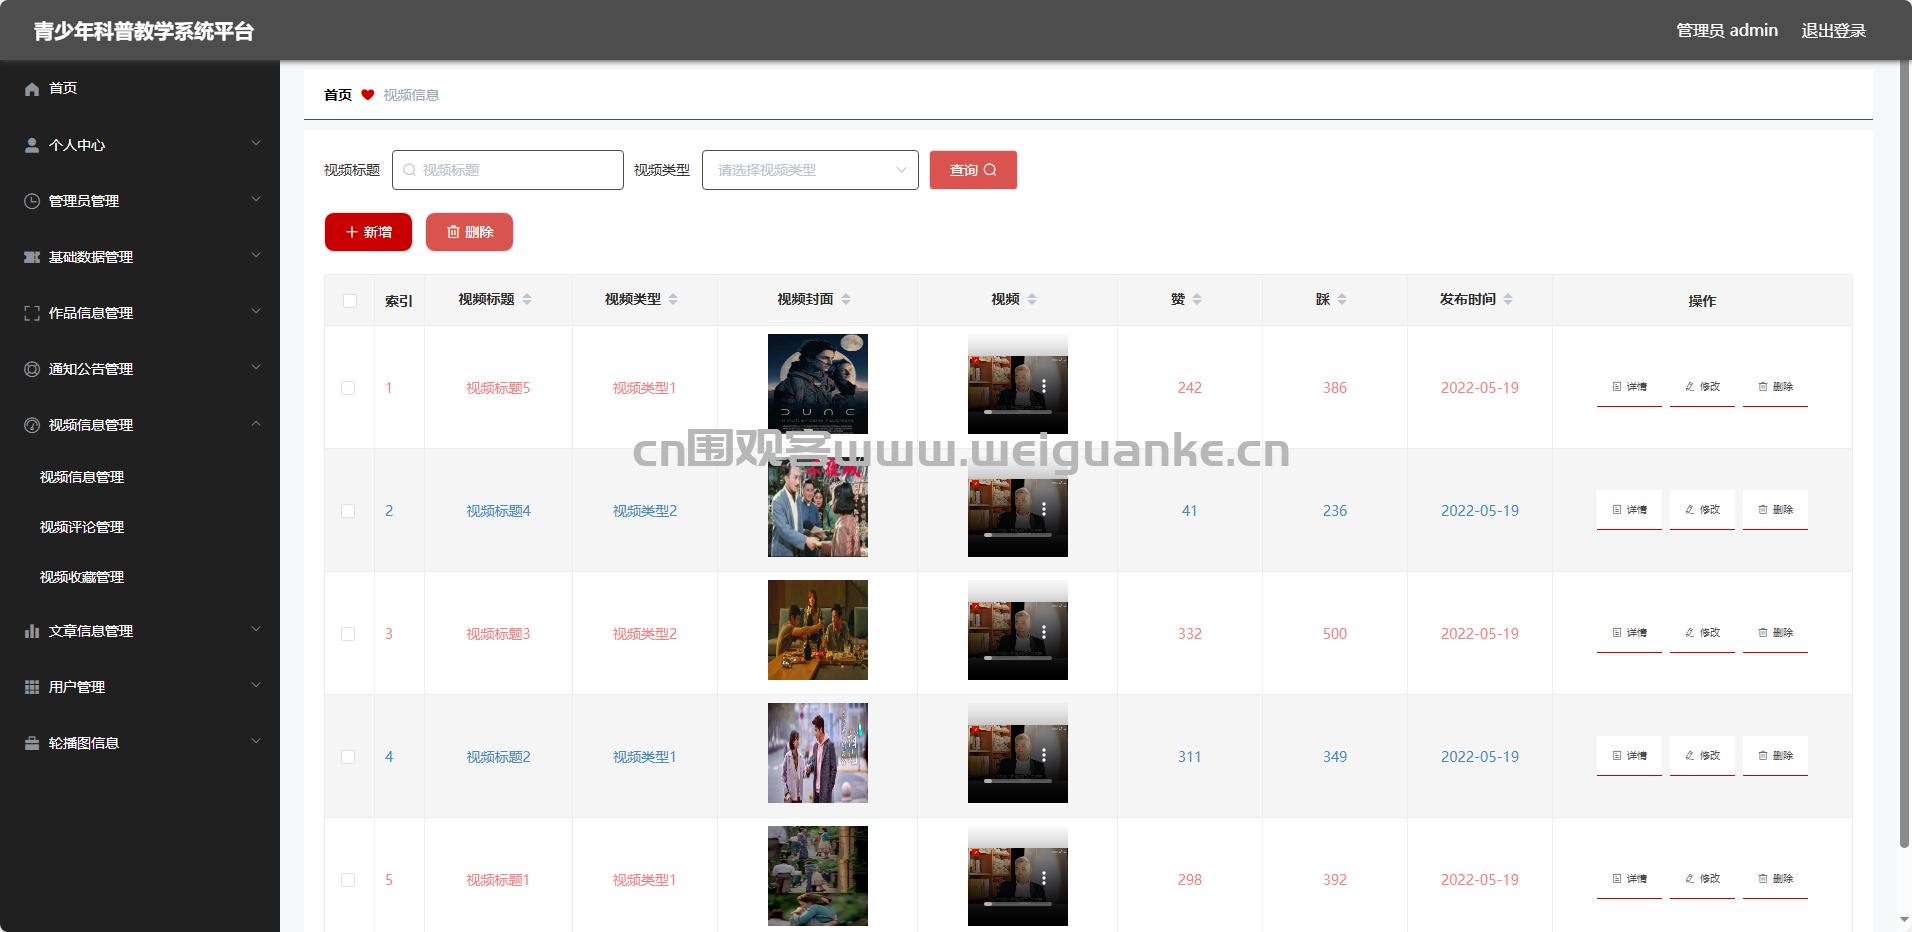
Task: Open the 视频类型 filter dropdown
Action: (x=810, y=170)
